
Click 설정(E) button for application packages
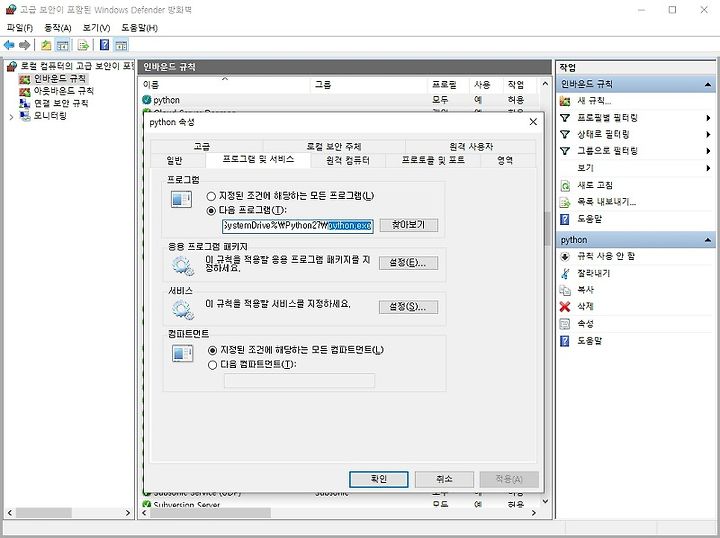tap(408, 263)
